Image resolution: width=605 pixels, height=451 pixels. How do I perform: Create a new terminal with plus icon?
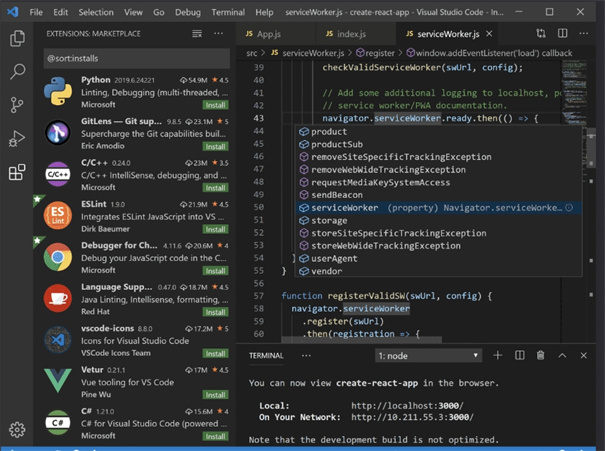(498, 355)
